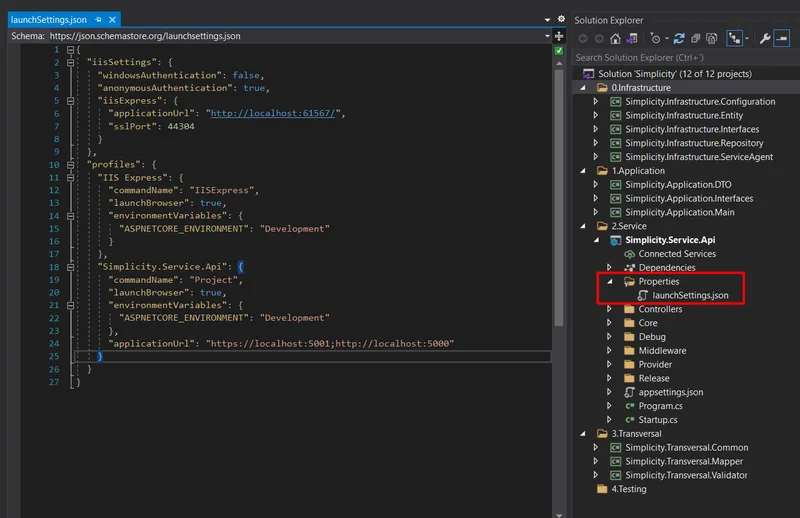Click the Back navigation arrow in Solution Explorer
Screen dimensions: 800x518
click(583, 39)
